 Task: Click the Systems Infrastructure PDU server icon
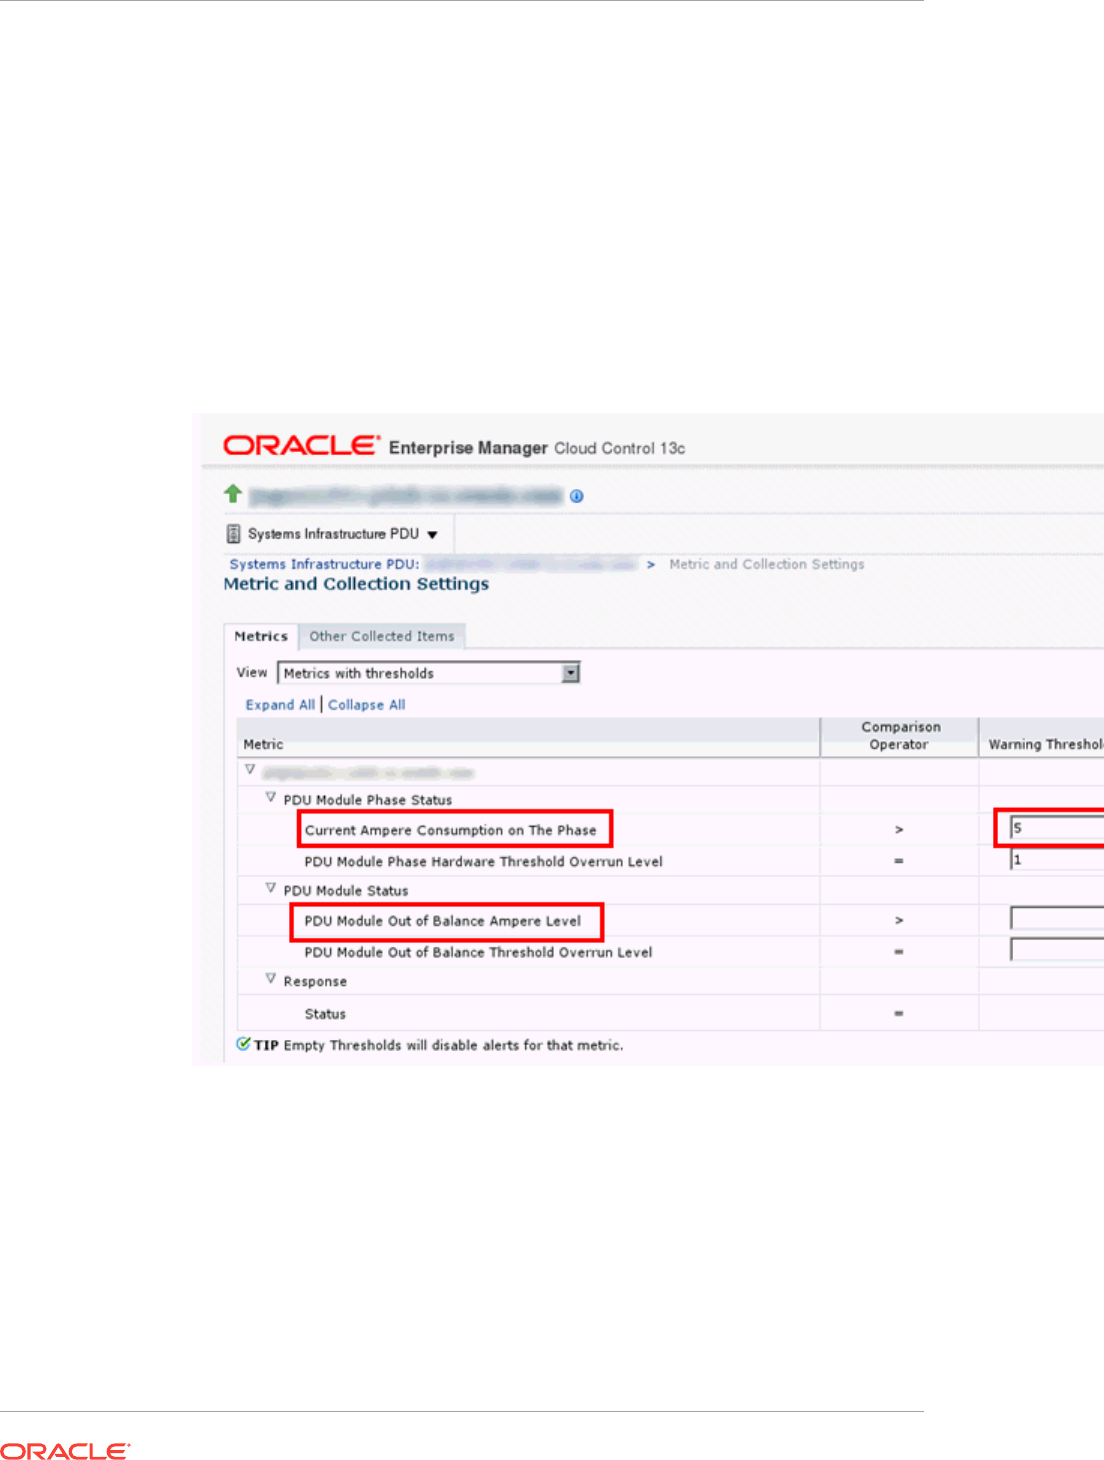233,534
